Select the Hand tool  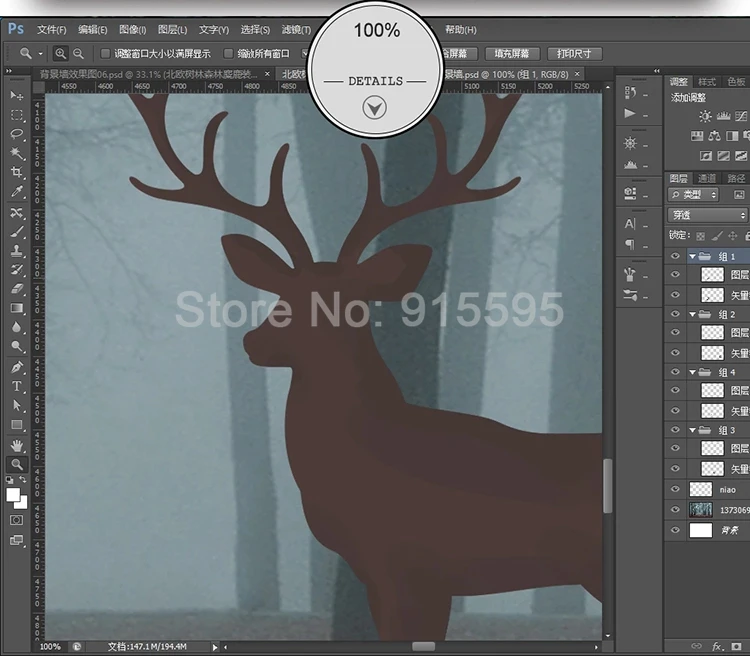(x=17, y=445)
